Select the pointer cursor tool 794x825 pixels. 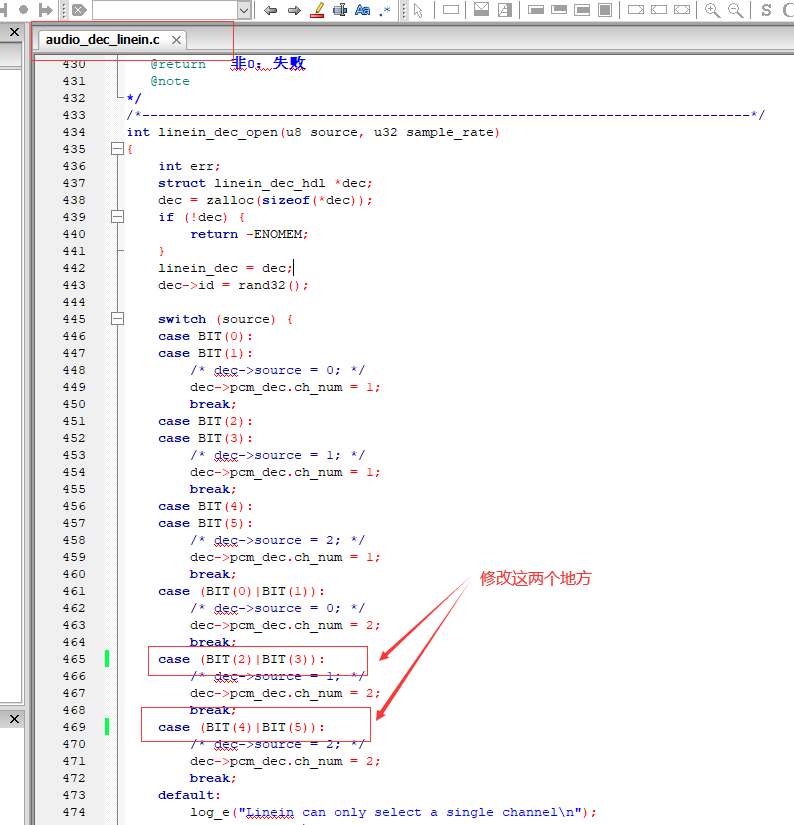[418, 10]
